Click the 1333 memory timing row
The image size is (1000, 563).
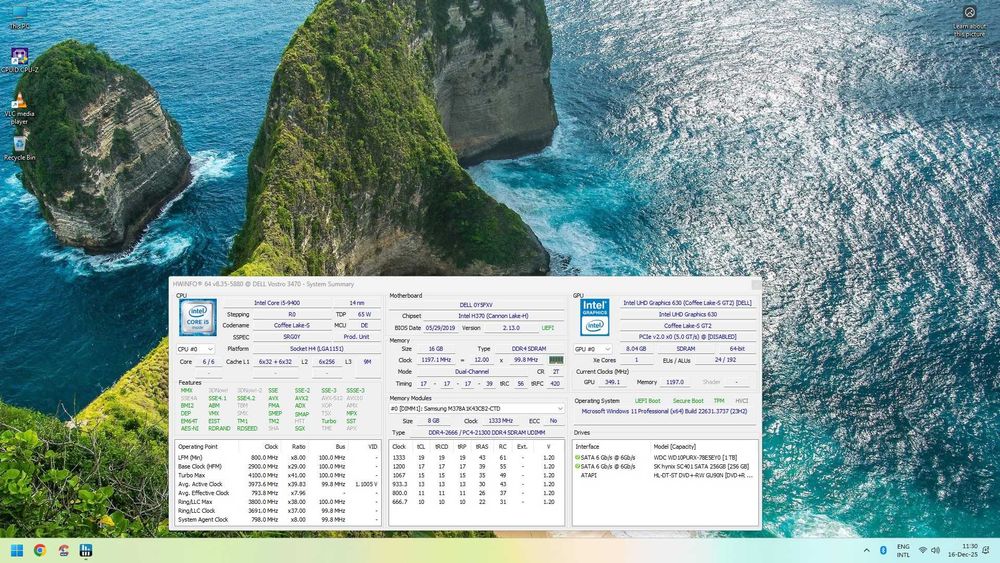coord(476,458)
